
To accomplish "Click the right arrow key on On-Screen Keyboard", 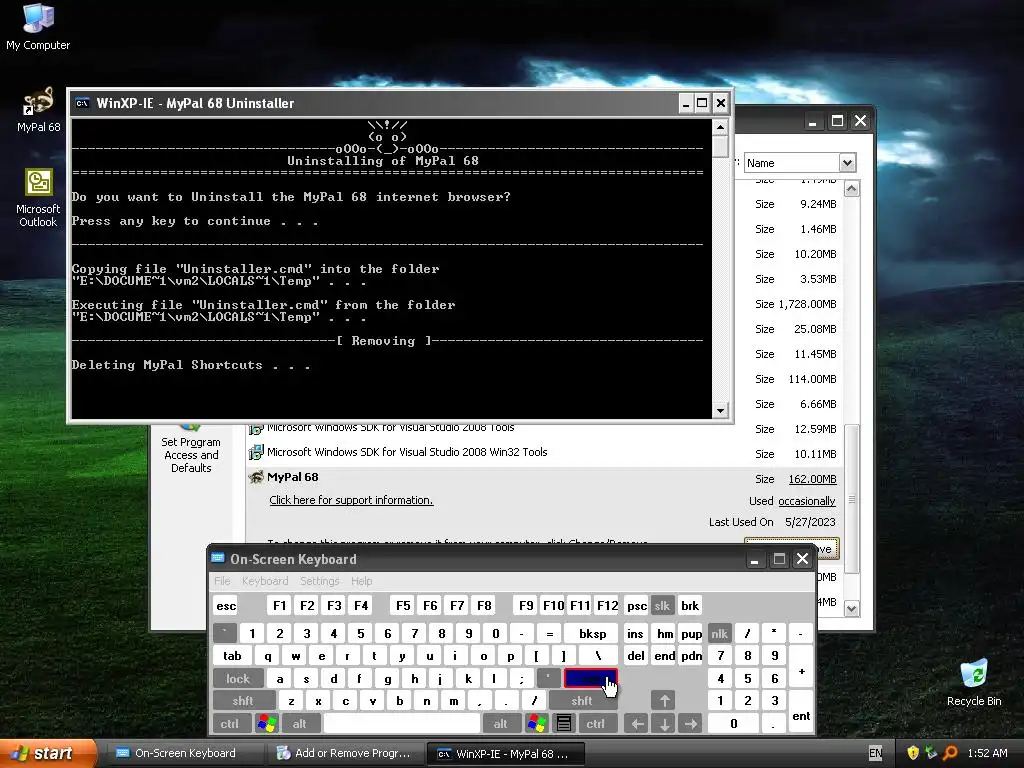I will 691,724.
